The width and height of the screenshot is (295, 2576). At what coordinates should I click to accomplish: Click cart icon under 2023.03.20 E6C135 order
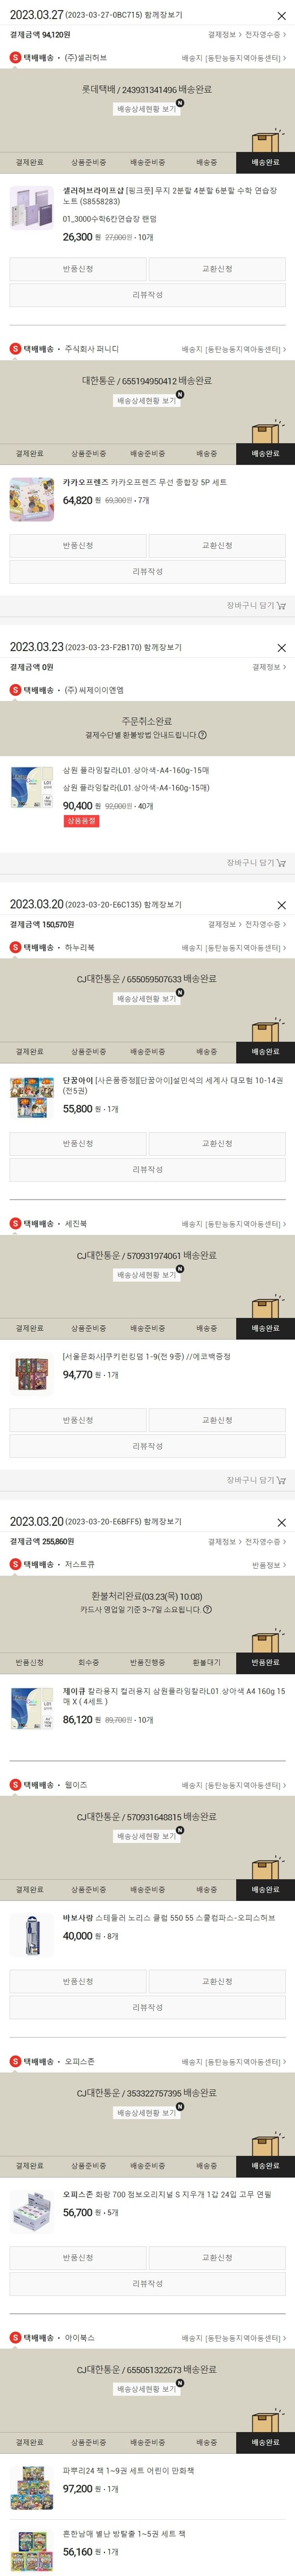tap(281, 1480)
